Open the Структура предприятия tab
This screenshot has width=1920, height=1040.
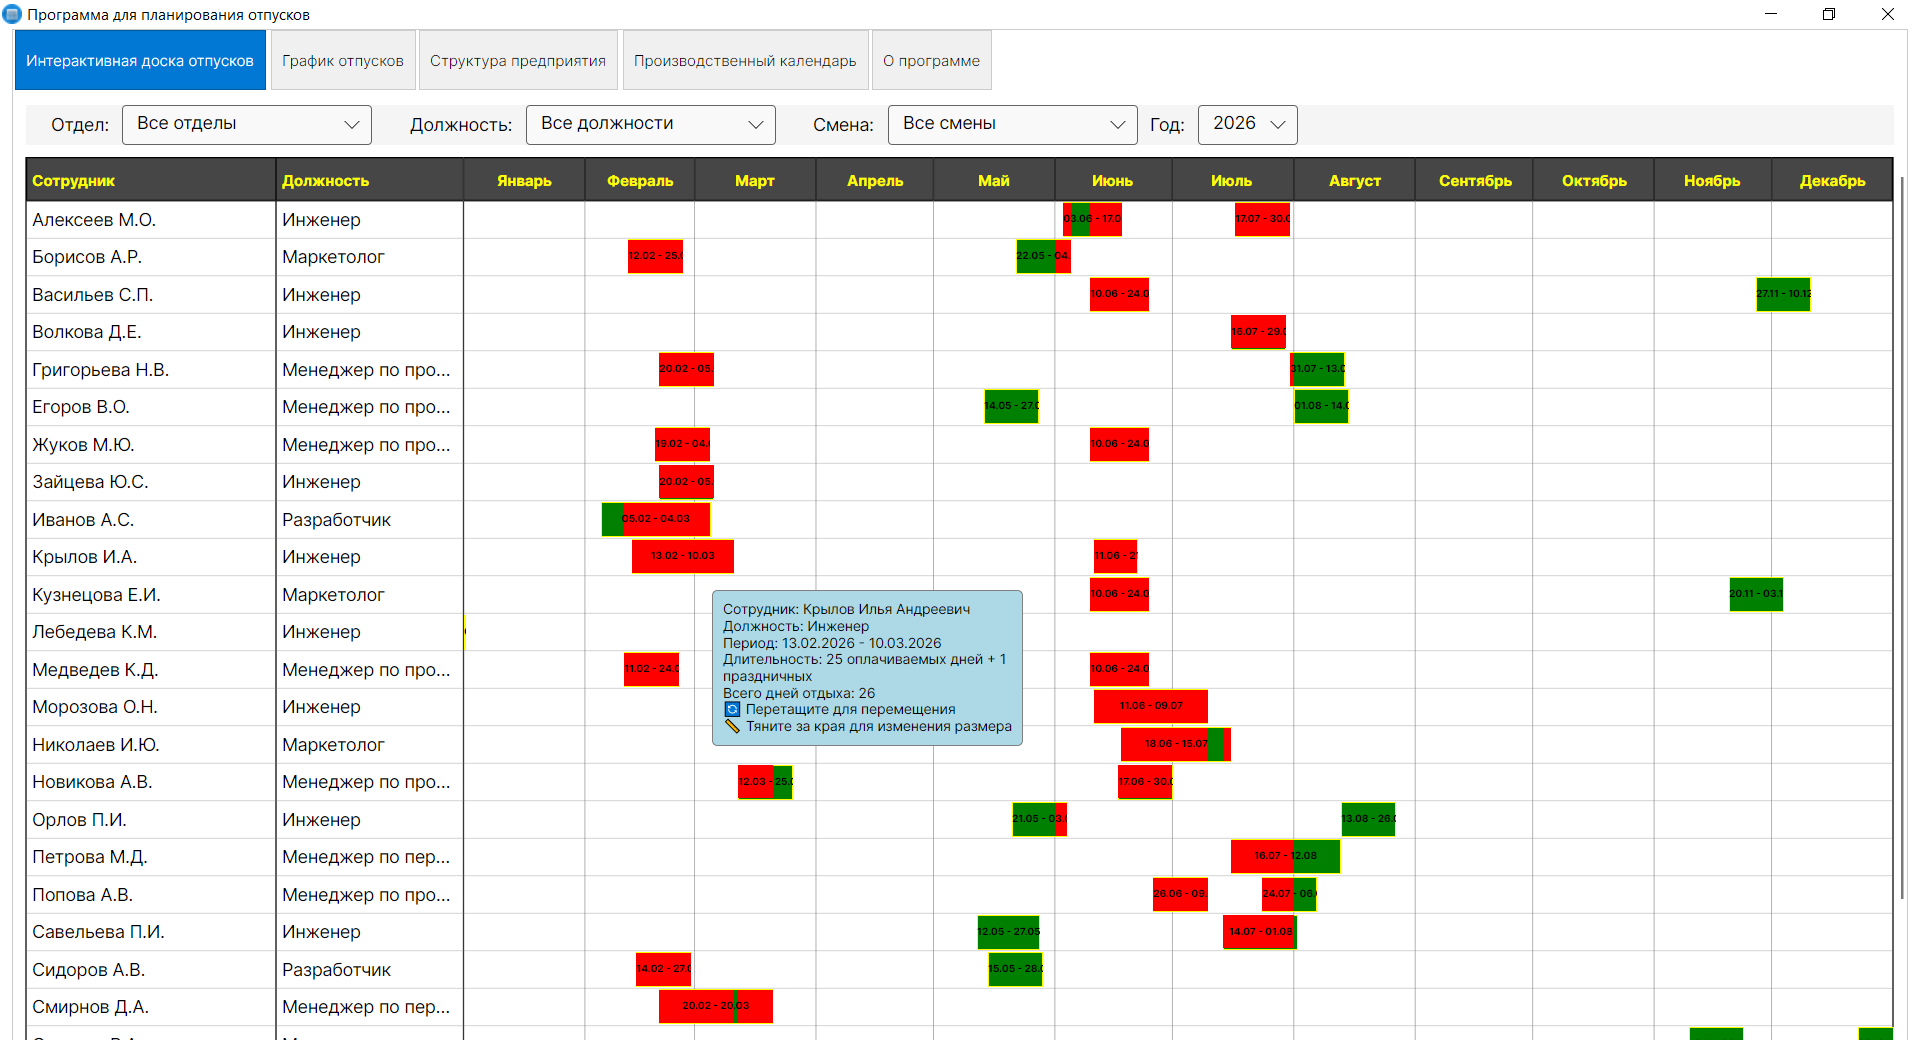pyautogui.click(x=517, y=61)
